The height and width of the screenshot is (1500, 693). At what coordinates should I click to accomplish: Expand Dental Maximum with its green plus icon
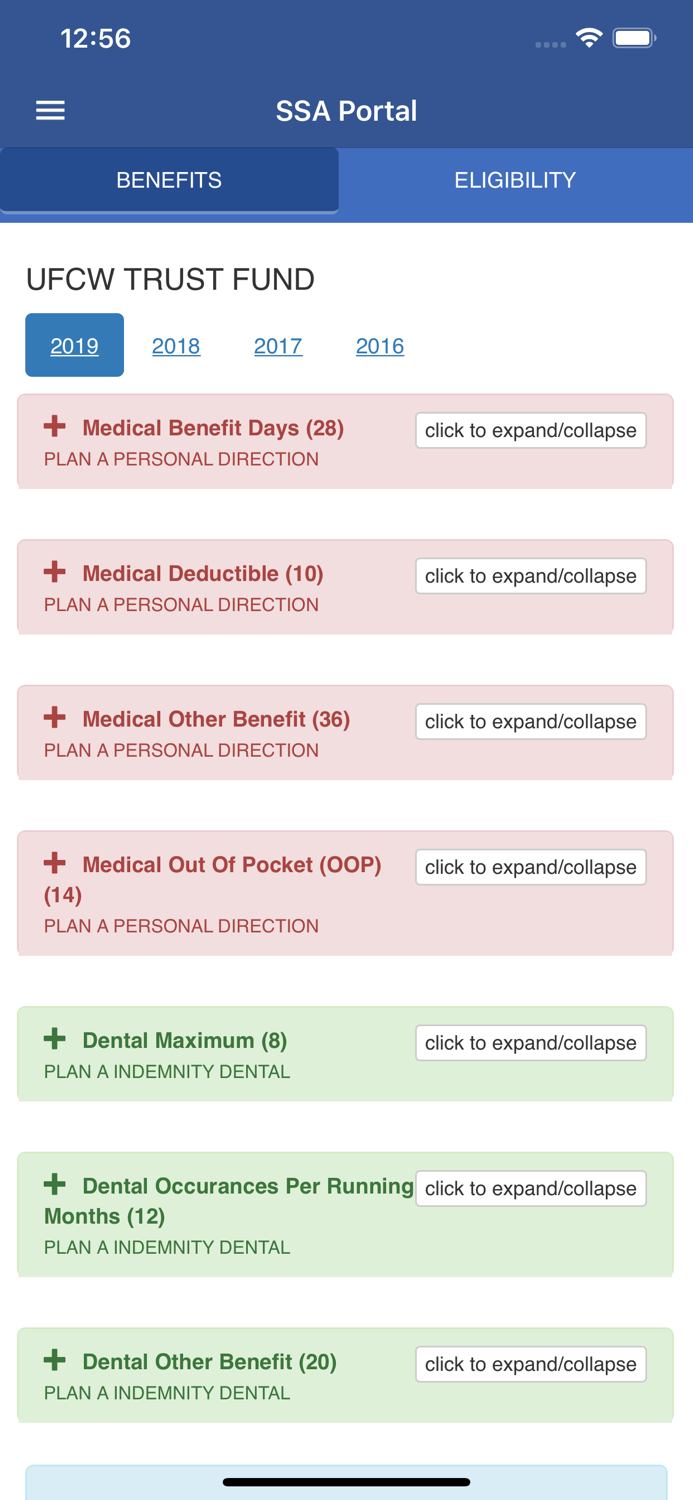54,1037
